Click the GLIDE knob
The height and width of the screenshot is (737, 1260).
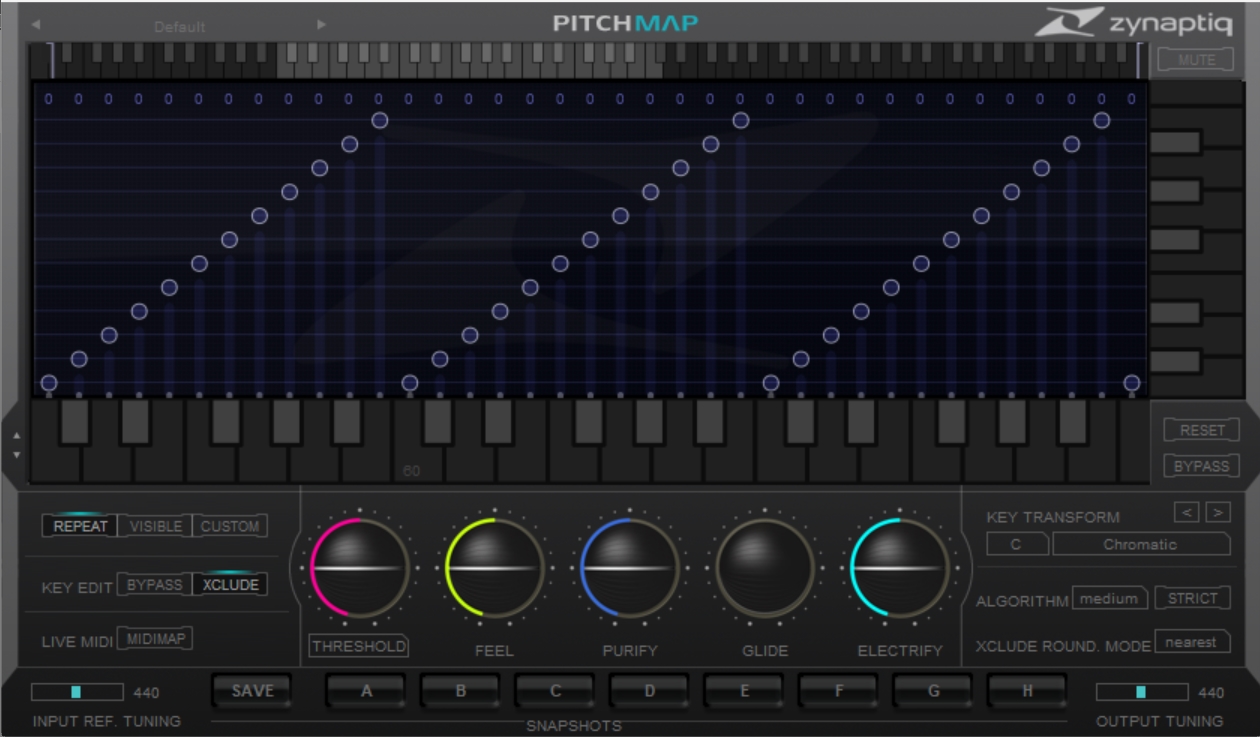tap(765, 568)
